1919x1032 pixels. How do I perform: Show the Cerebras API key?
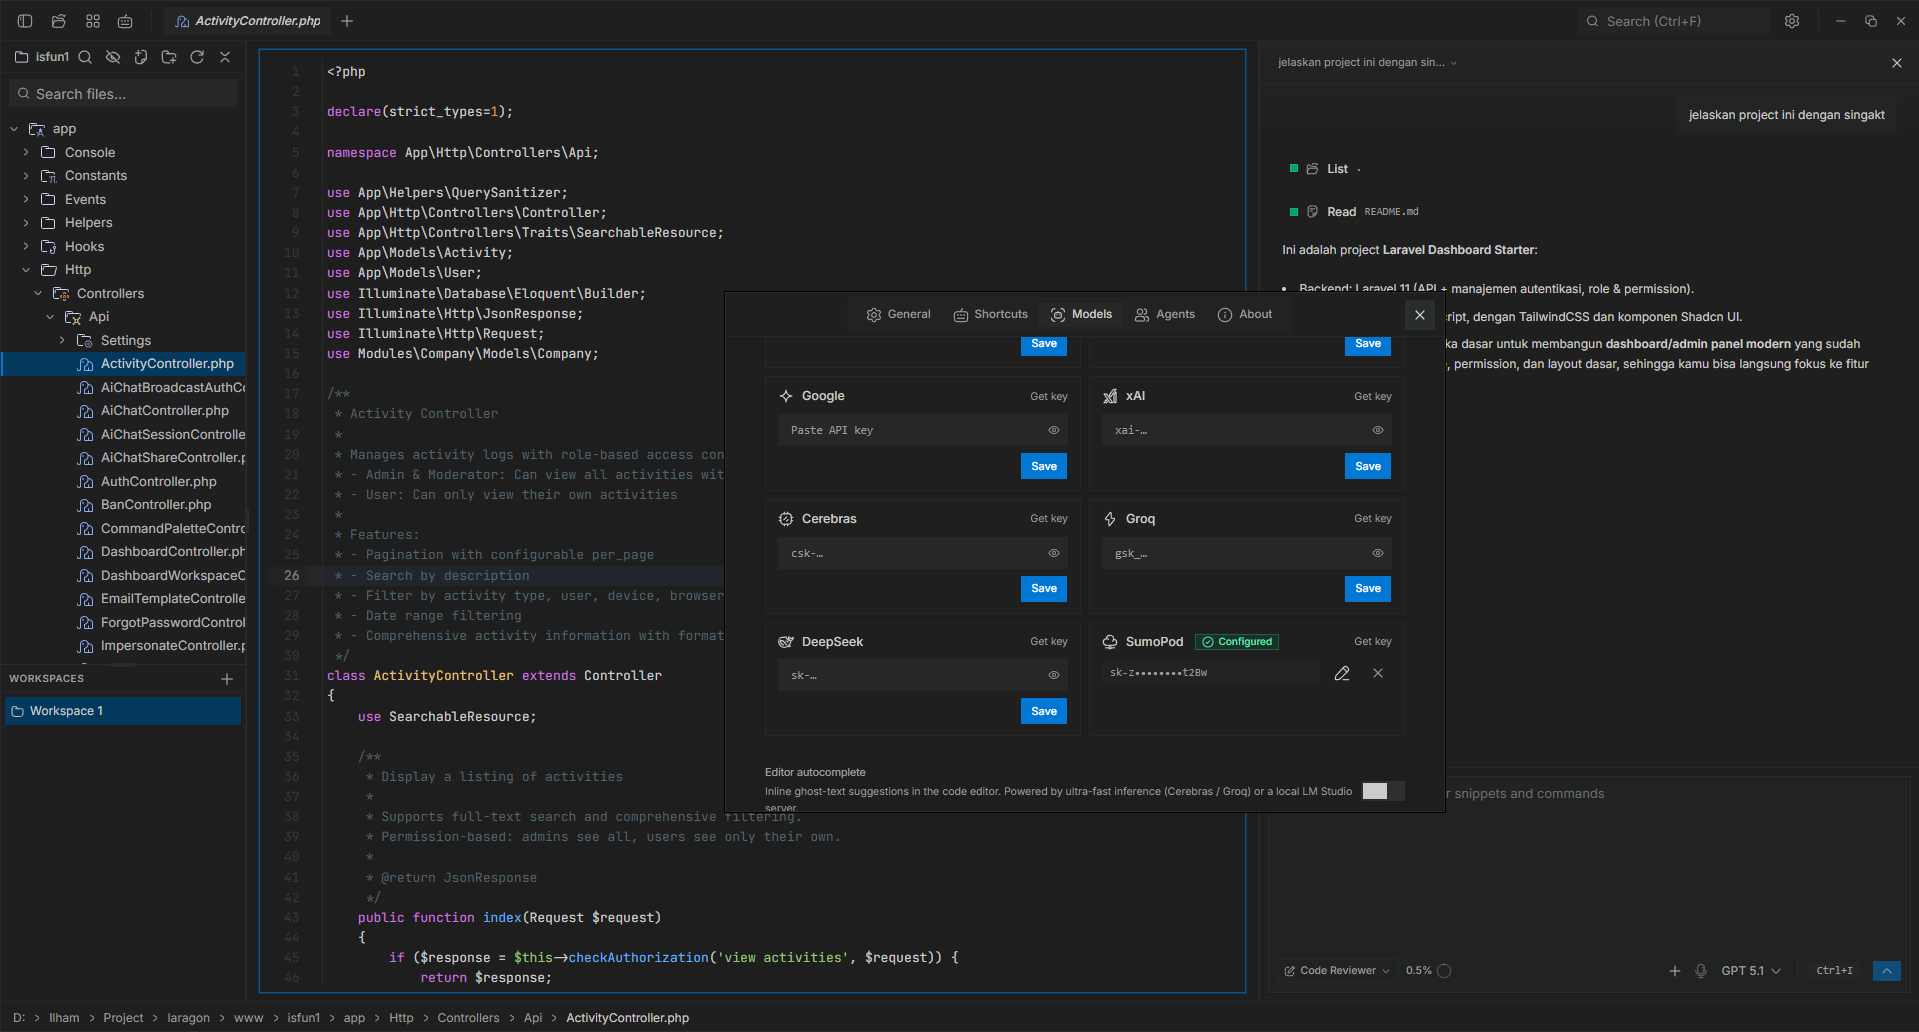click(1054, 554)
